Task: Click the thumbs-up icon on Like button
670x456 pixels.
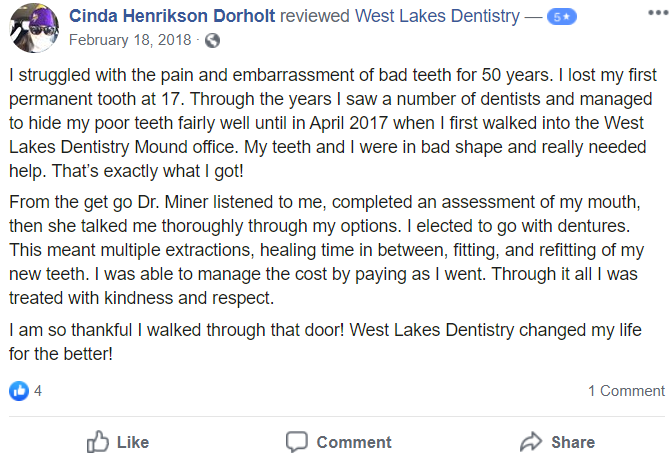Action: point(97,441)
